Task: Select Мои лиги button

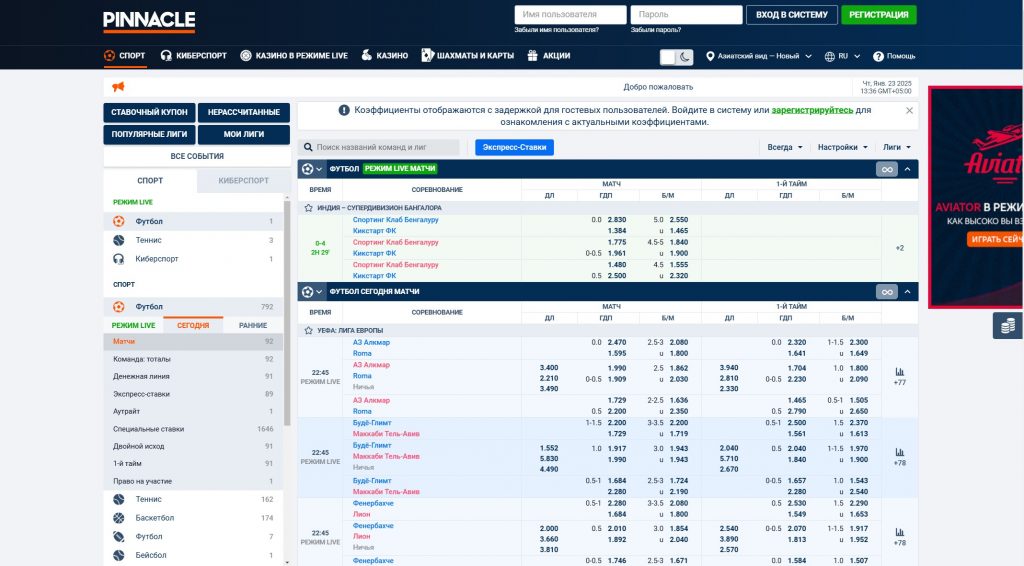Action: click(244, 134)
